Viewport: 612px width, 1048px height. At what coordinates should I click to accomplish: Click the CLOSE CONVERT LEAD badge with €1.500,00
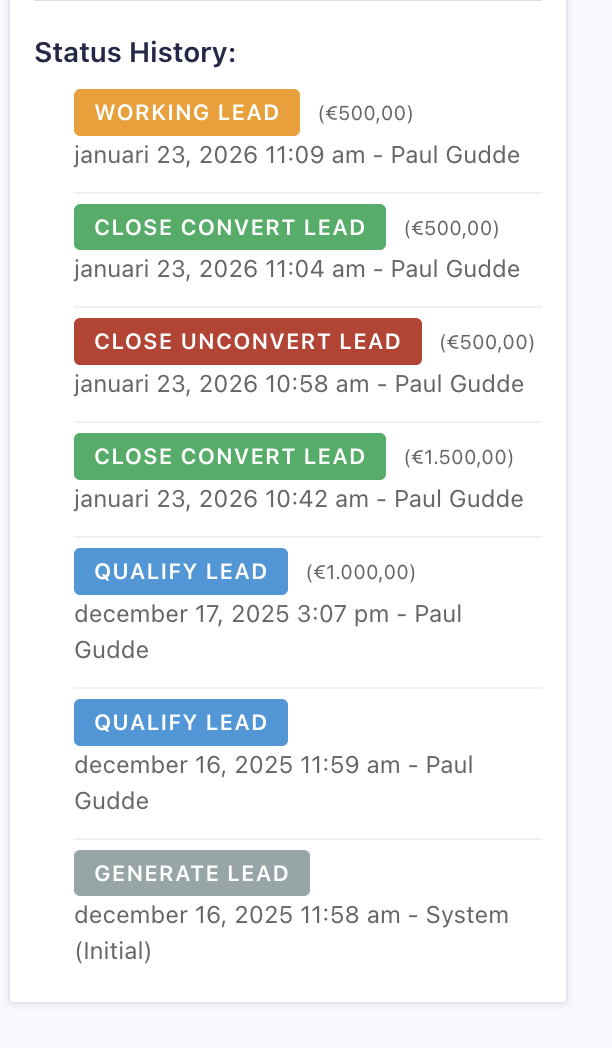click(x=230, y=456)
